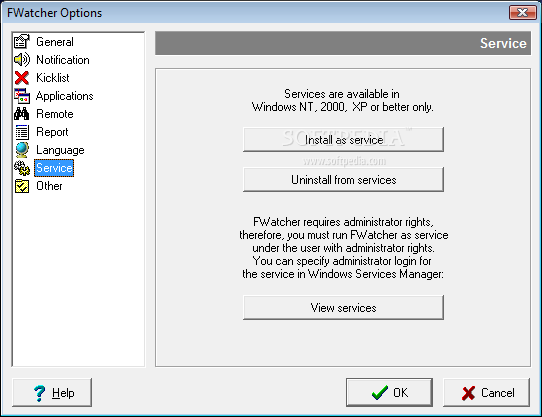The width and height of the screenshot is (542, 417).
Task: Select Kicklist in the options list
Action: pos(53,78)
